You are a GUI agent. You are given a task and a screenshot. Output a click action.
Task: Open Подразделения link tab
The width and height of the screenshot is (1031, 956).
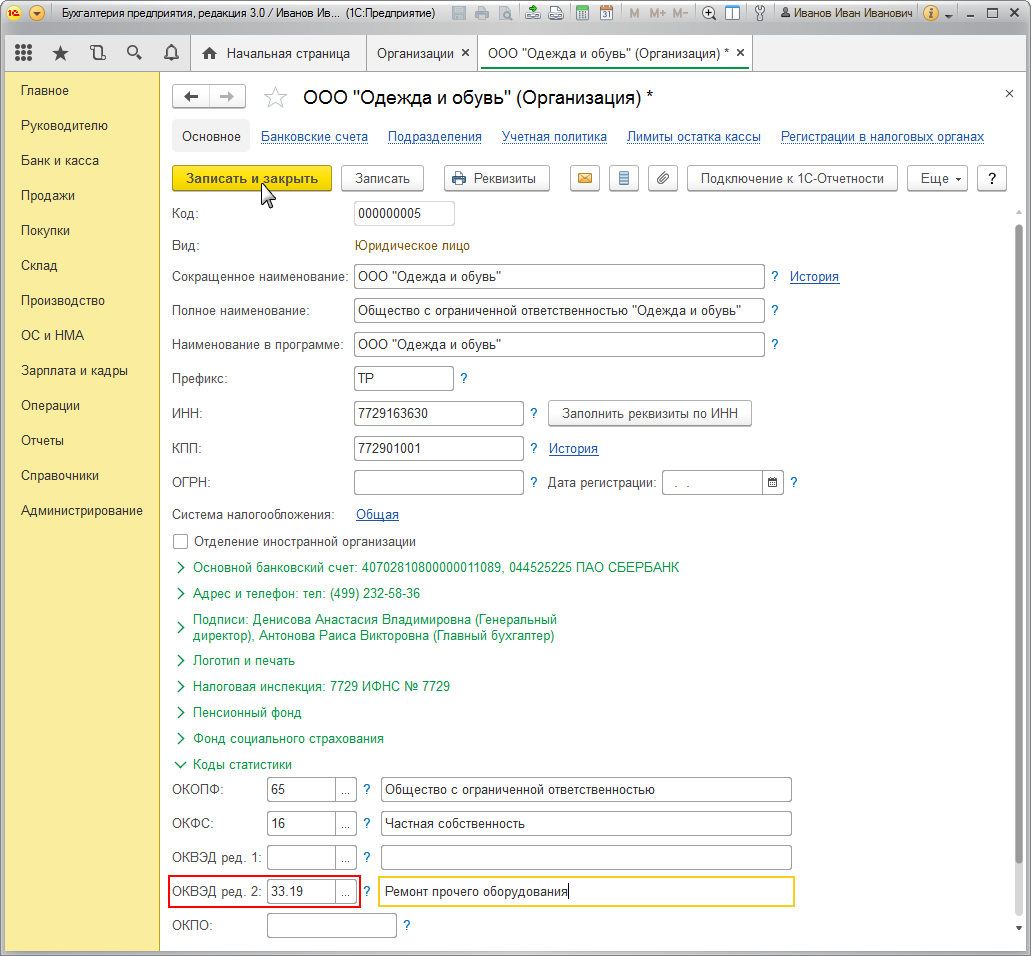[x=435, y=137]
